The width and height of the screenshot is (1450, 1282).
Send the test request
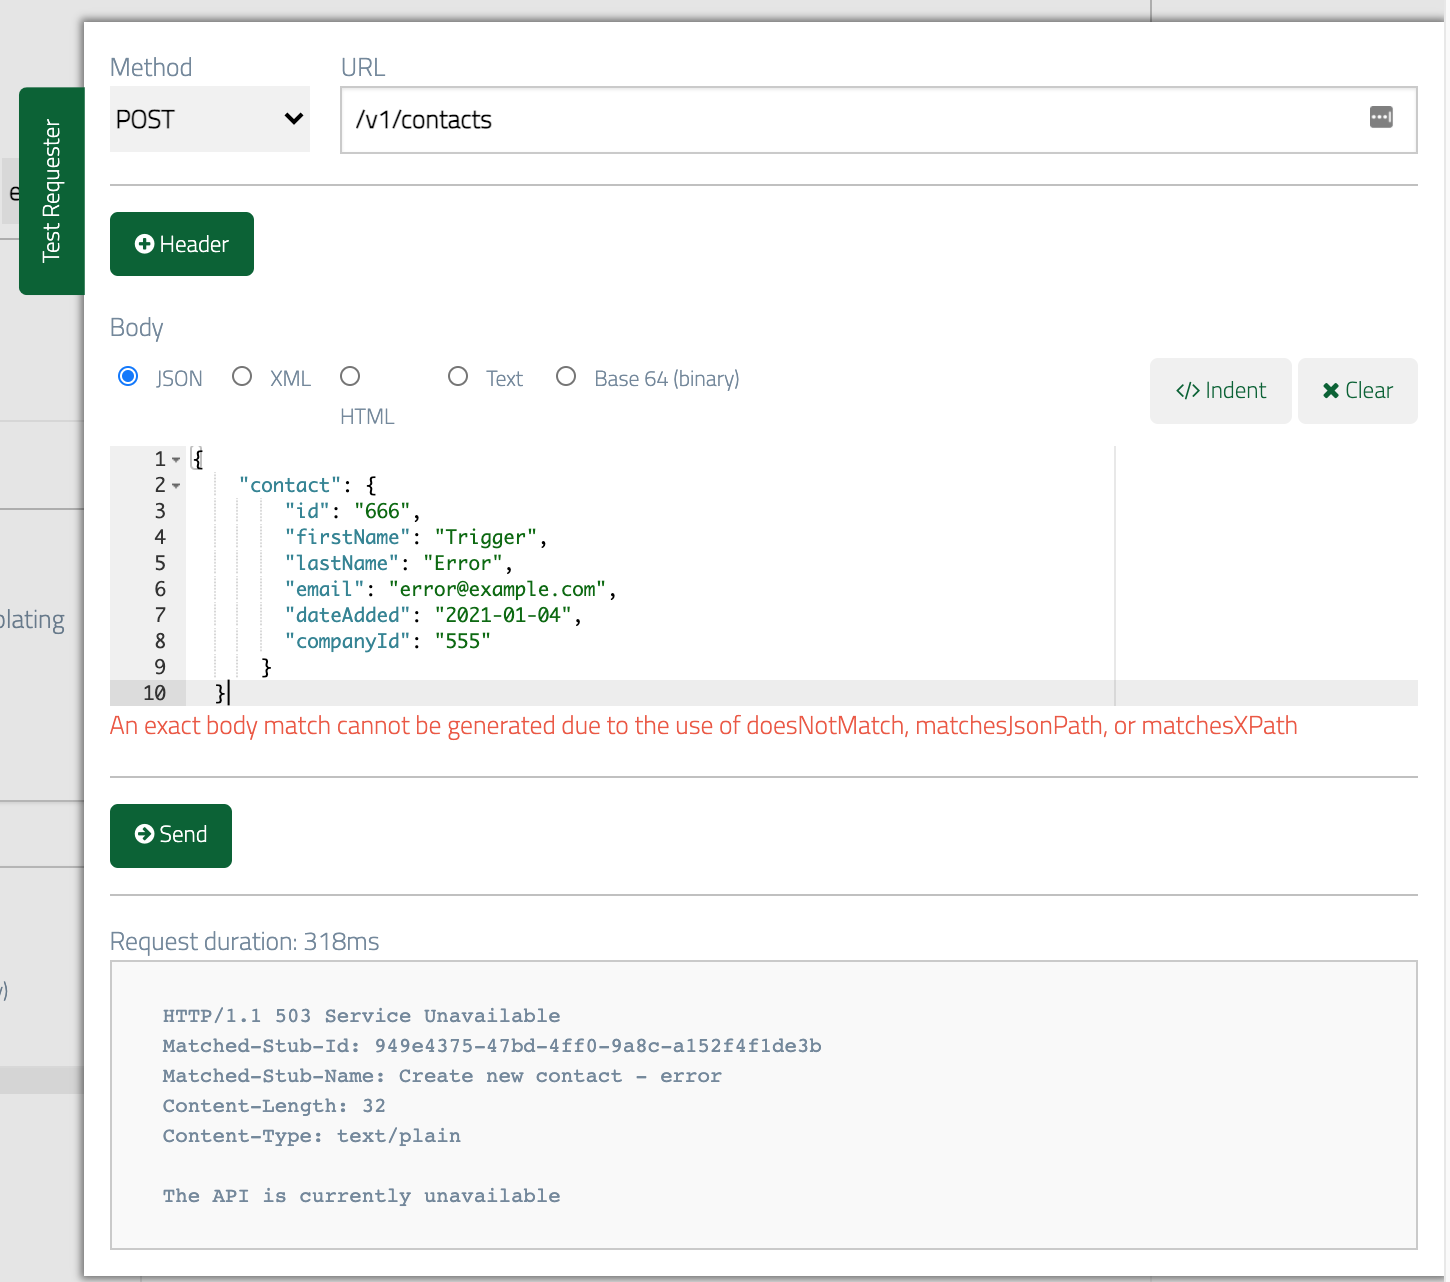point(171,835)
